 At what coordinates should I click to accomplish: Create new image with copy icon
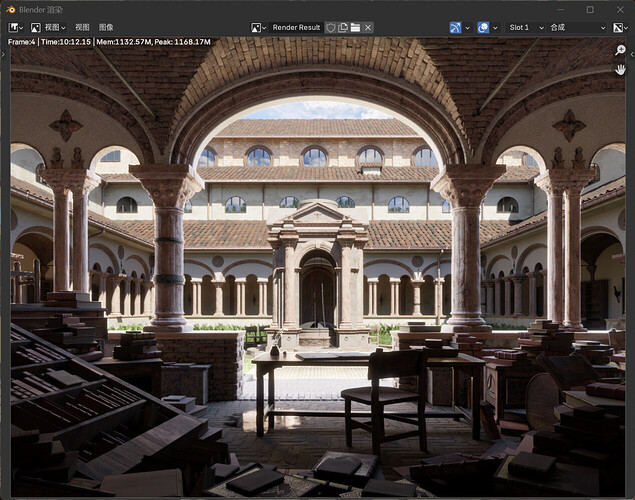[x=343, y=27]
